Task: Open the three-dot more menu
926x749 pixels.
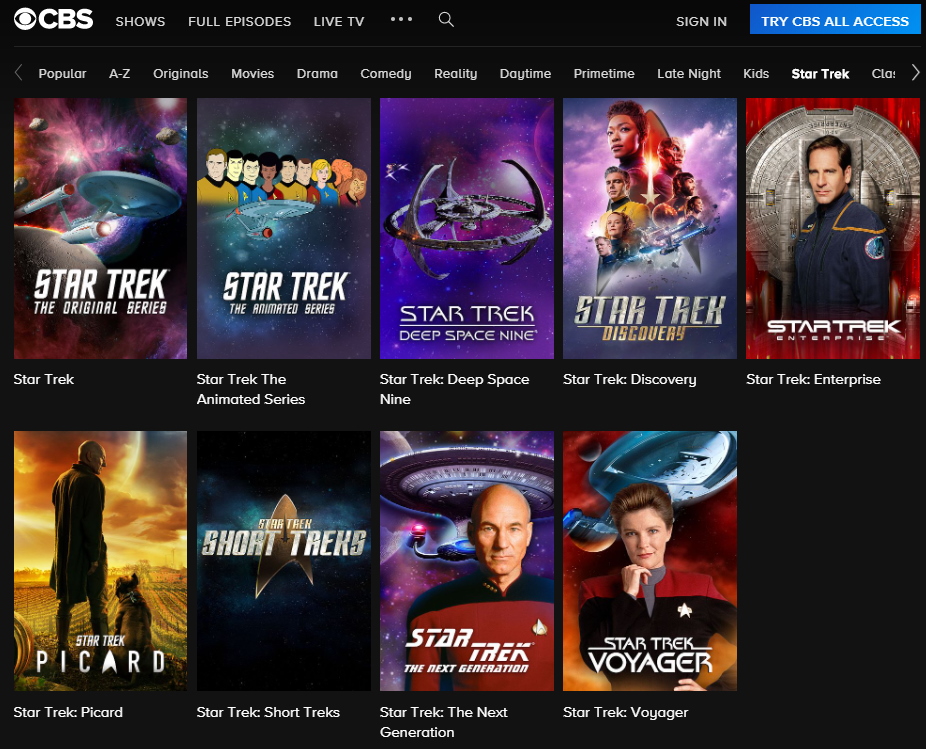Action: 401,20
